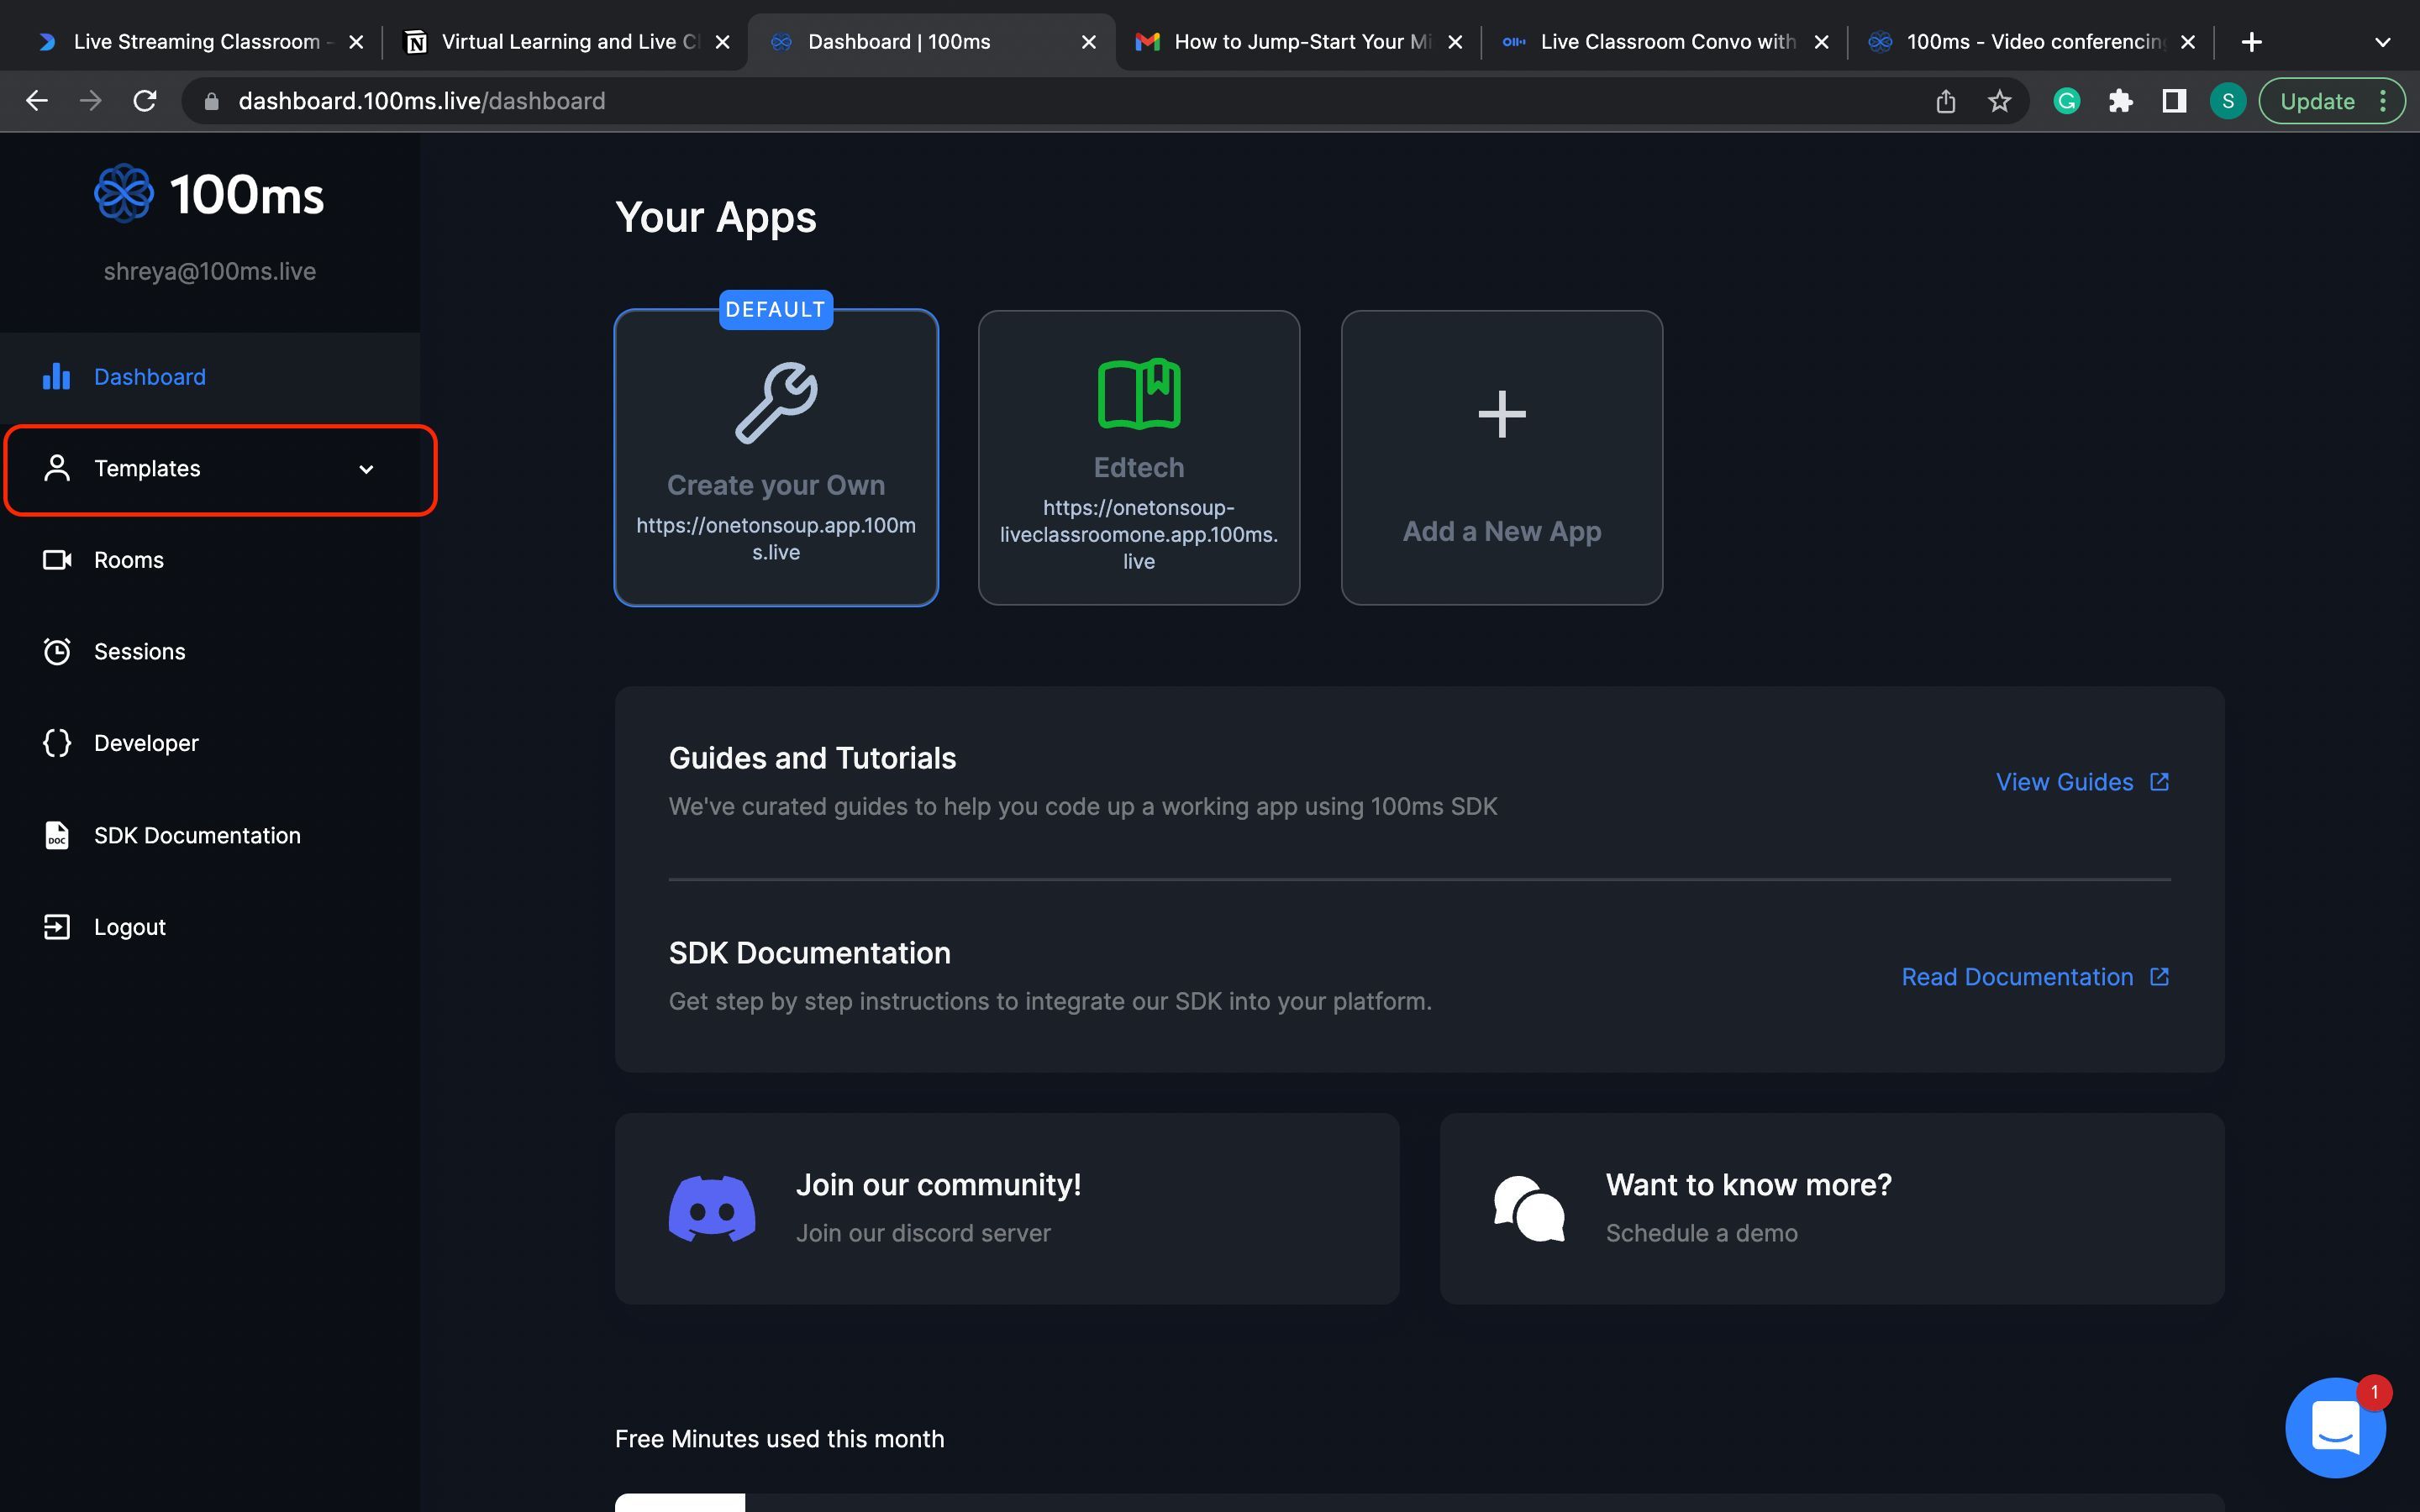Switch to 100ms - Video conferencing tab
Screen dimensions: 2420x1512
click(2033, 41)
